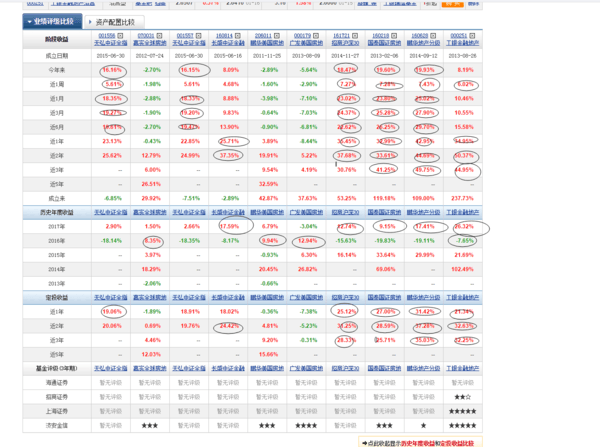Open fund code link 161721

click(341, 36)
